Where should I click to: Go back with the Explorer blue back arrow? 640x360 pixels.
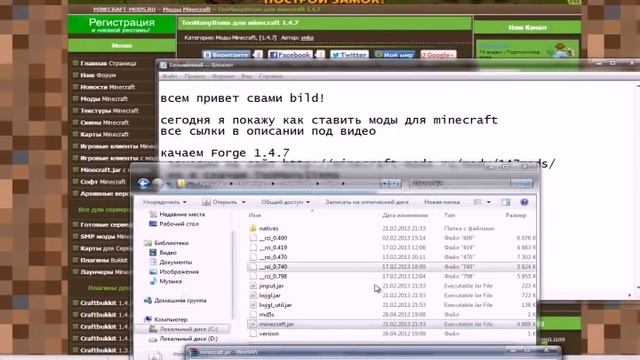pos(143,184)
